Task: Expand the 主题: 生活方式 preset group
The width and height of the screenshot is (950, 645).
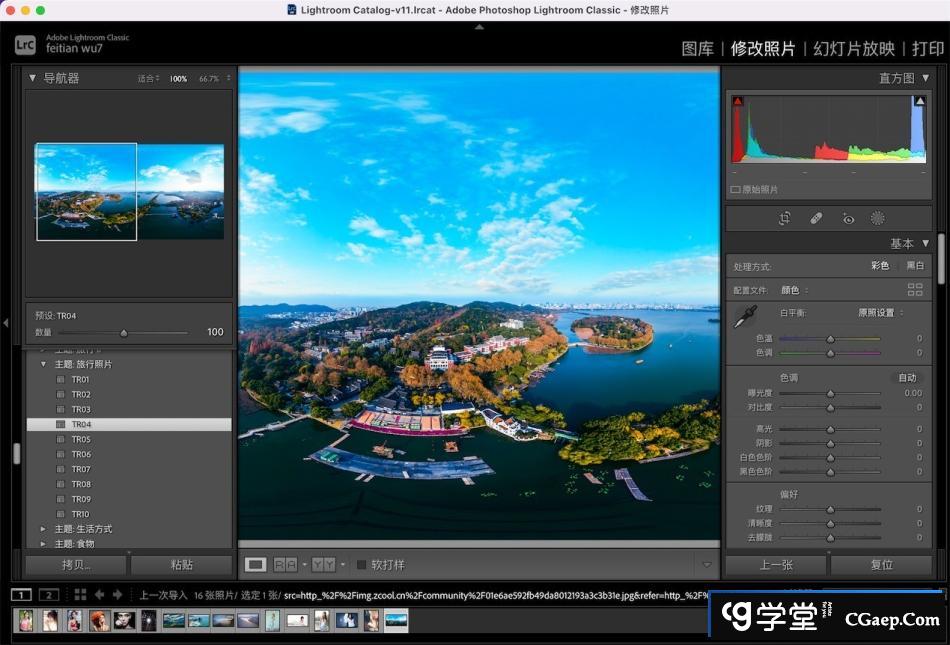Action: pyautogui.click(x=43, y=528)
